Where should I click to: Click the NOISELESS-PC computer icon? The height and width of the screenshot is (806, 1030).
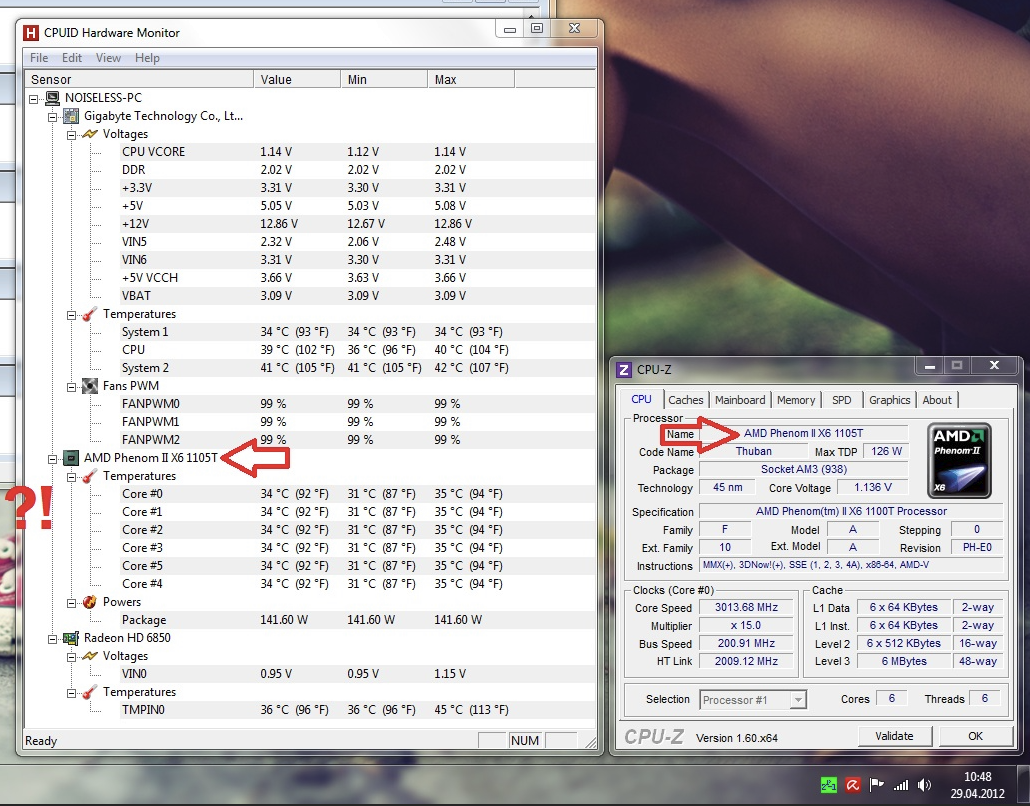click(x=53, y=98)
